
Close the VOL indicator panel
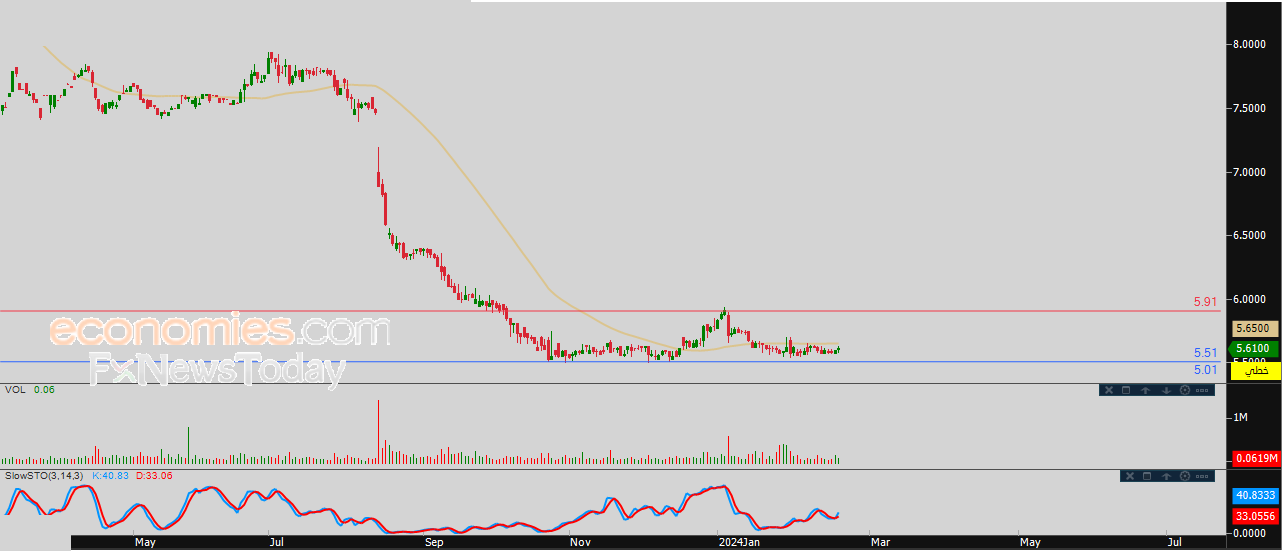[x=1107, y=390]
